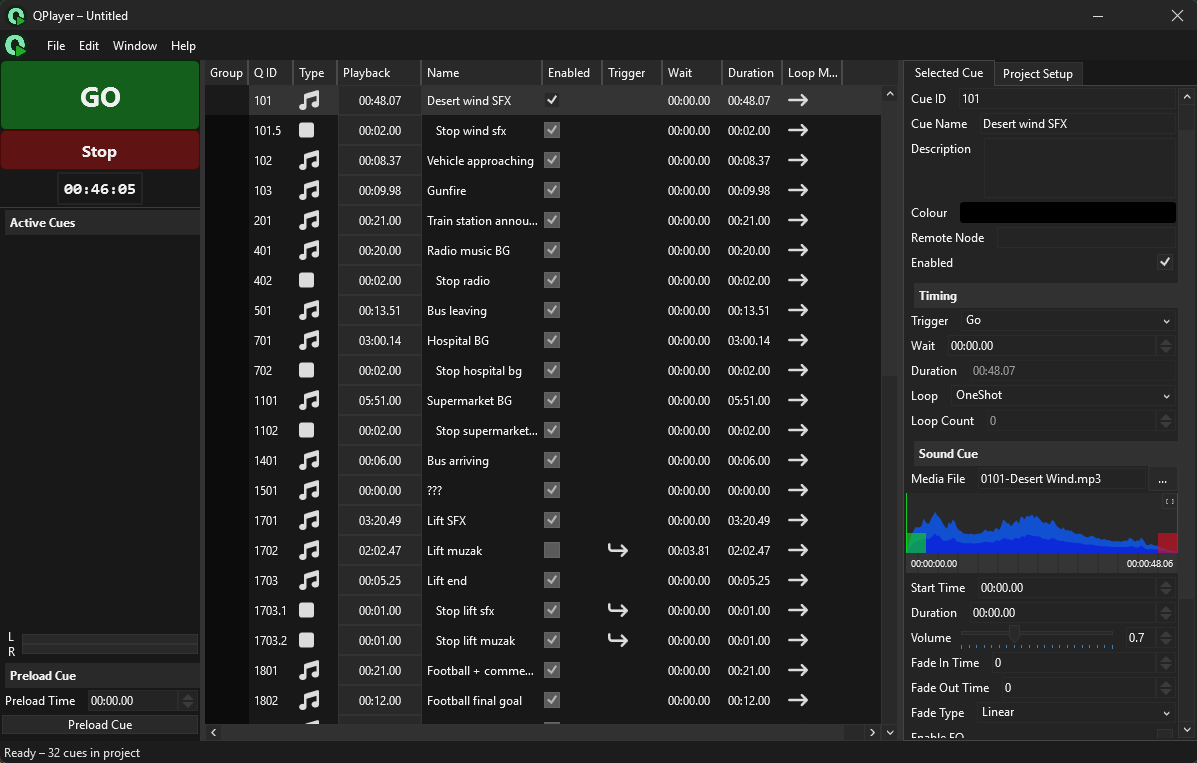The height and width of the screenshot is (763, 1197).
Task: Open the Window menu
Action: point(134,46)
